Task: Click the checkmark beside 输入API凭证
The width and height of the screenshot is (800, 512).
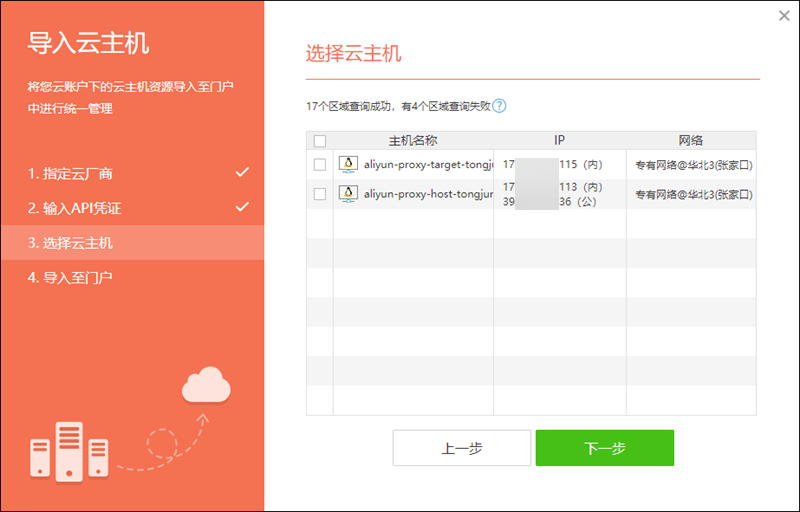Action: click(x=242, y=207)
